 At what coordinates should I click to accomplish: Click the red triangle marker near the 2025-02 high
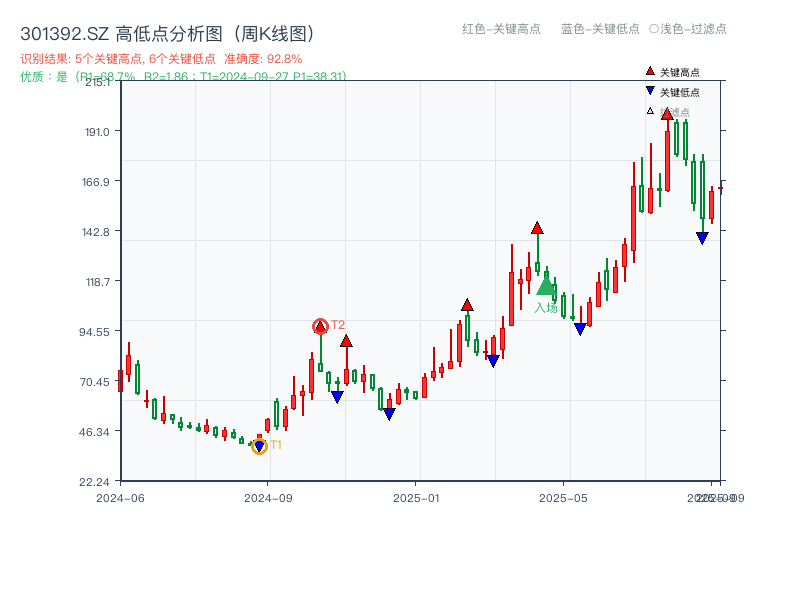466,304
